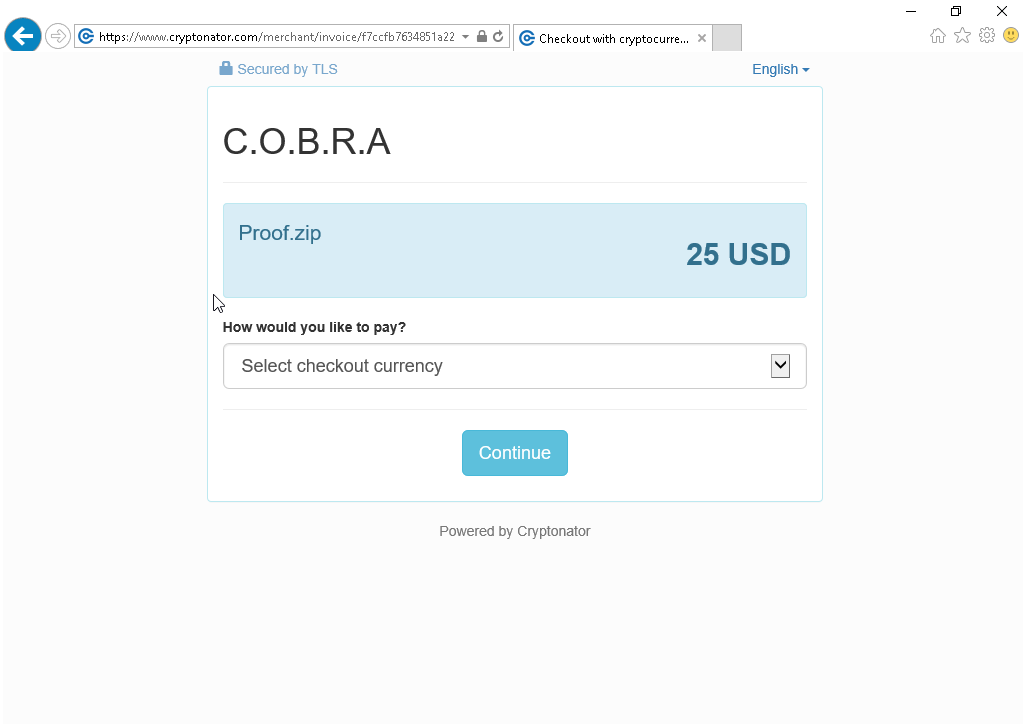Click the Forward navigation arrow

coord(58,37)
